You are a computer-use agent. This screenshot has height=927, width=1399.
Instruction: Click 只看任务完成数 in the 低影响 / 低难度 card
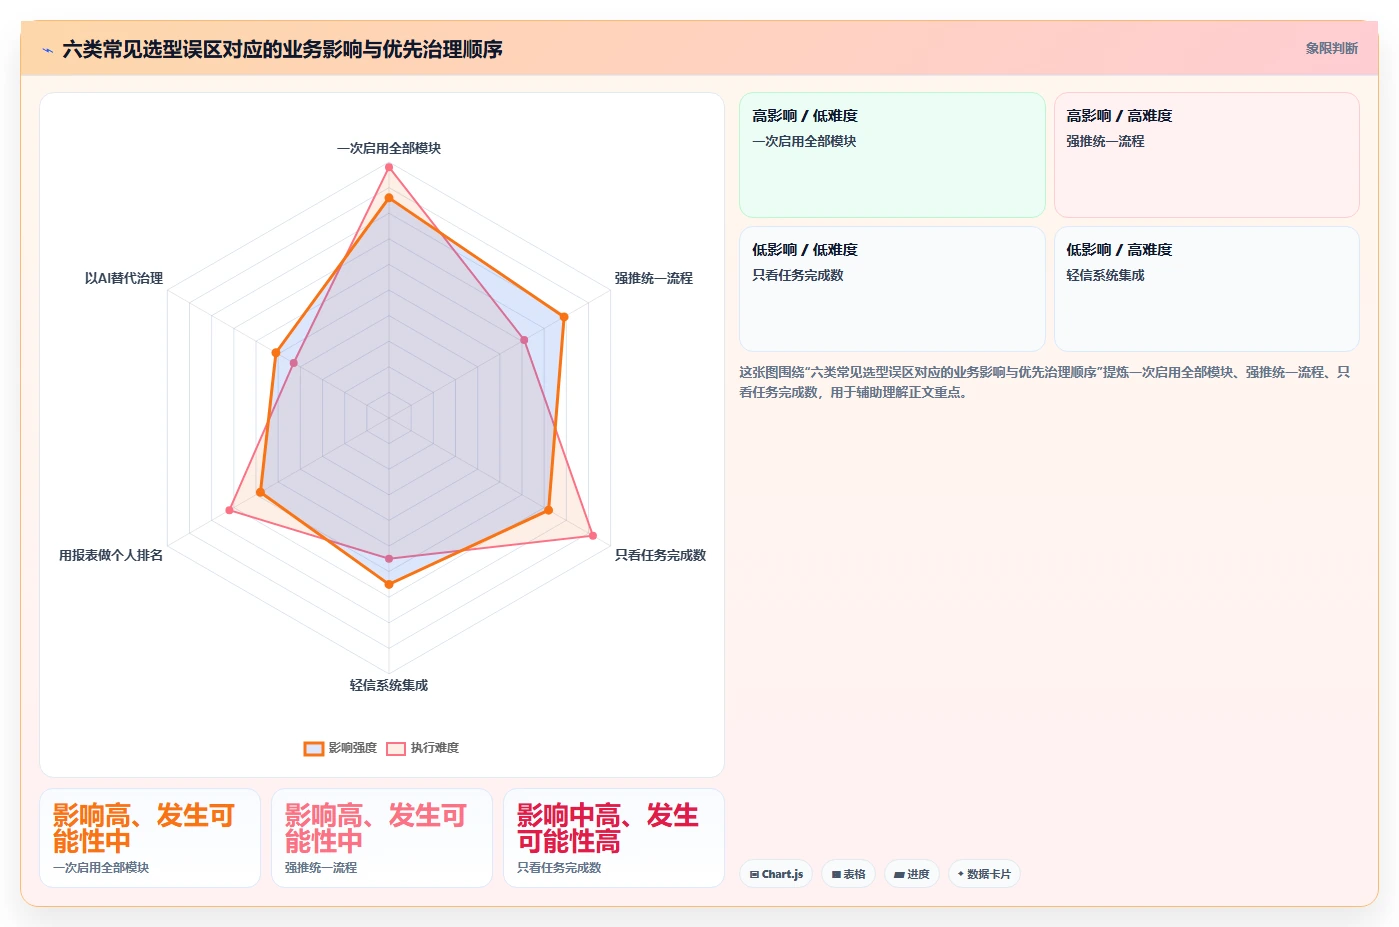tap(798, 275)
